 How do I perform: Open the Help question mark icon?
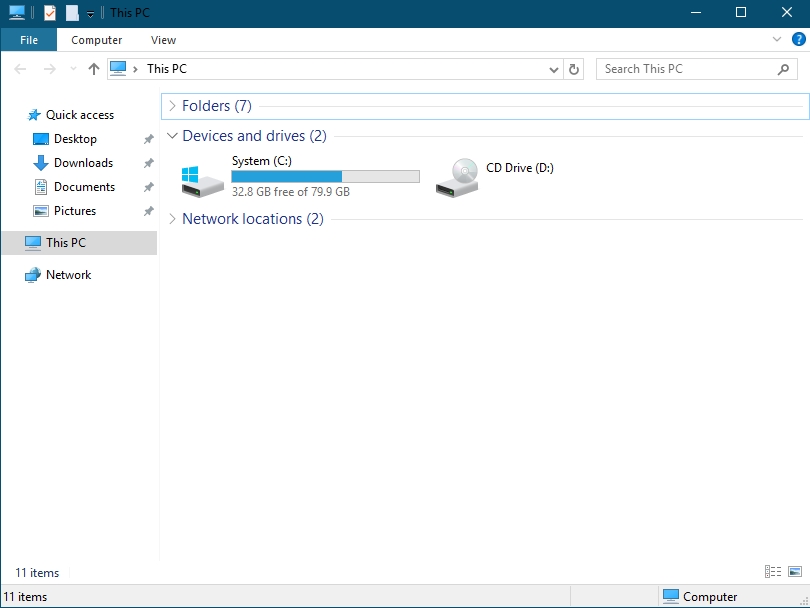click(x=798, y=39)
